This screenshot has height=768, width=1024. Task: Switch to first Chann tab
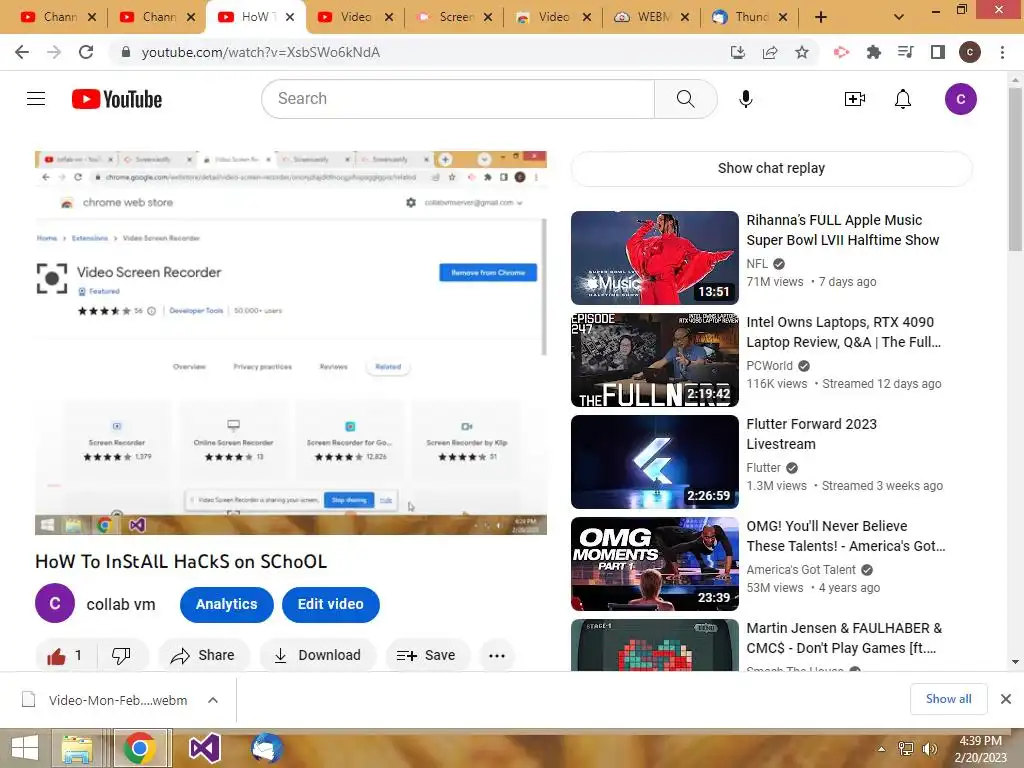(59, 17)
